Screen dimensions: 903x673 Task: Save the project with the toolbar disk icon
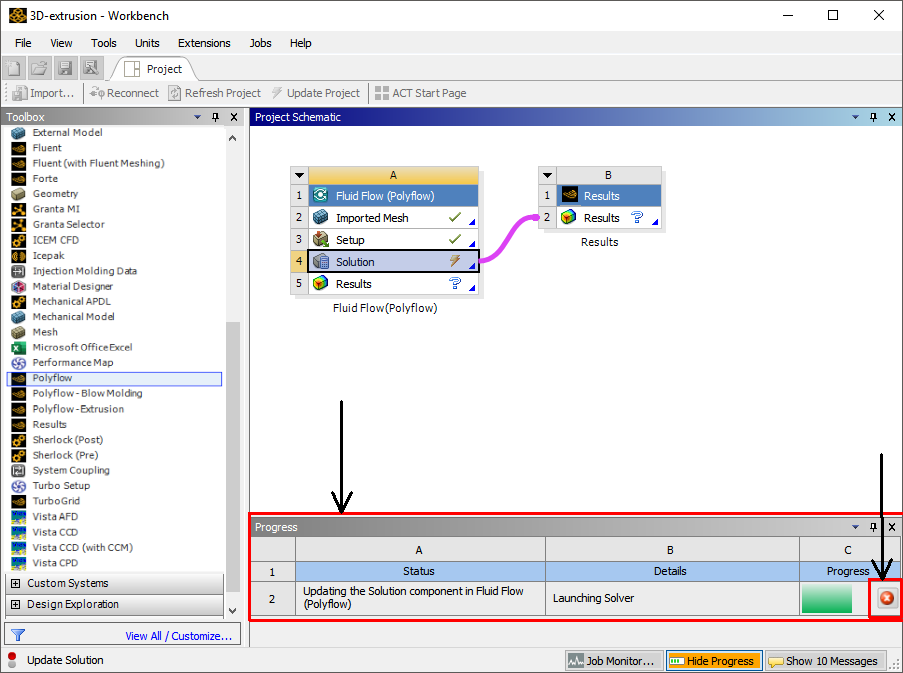tap(64, 67)
